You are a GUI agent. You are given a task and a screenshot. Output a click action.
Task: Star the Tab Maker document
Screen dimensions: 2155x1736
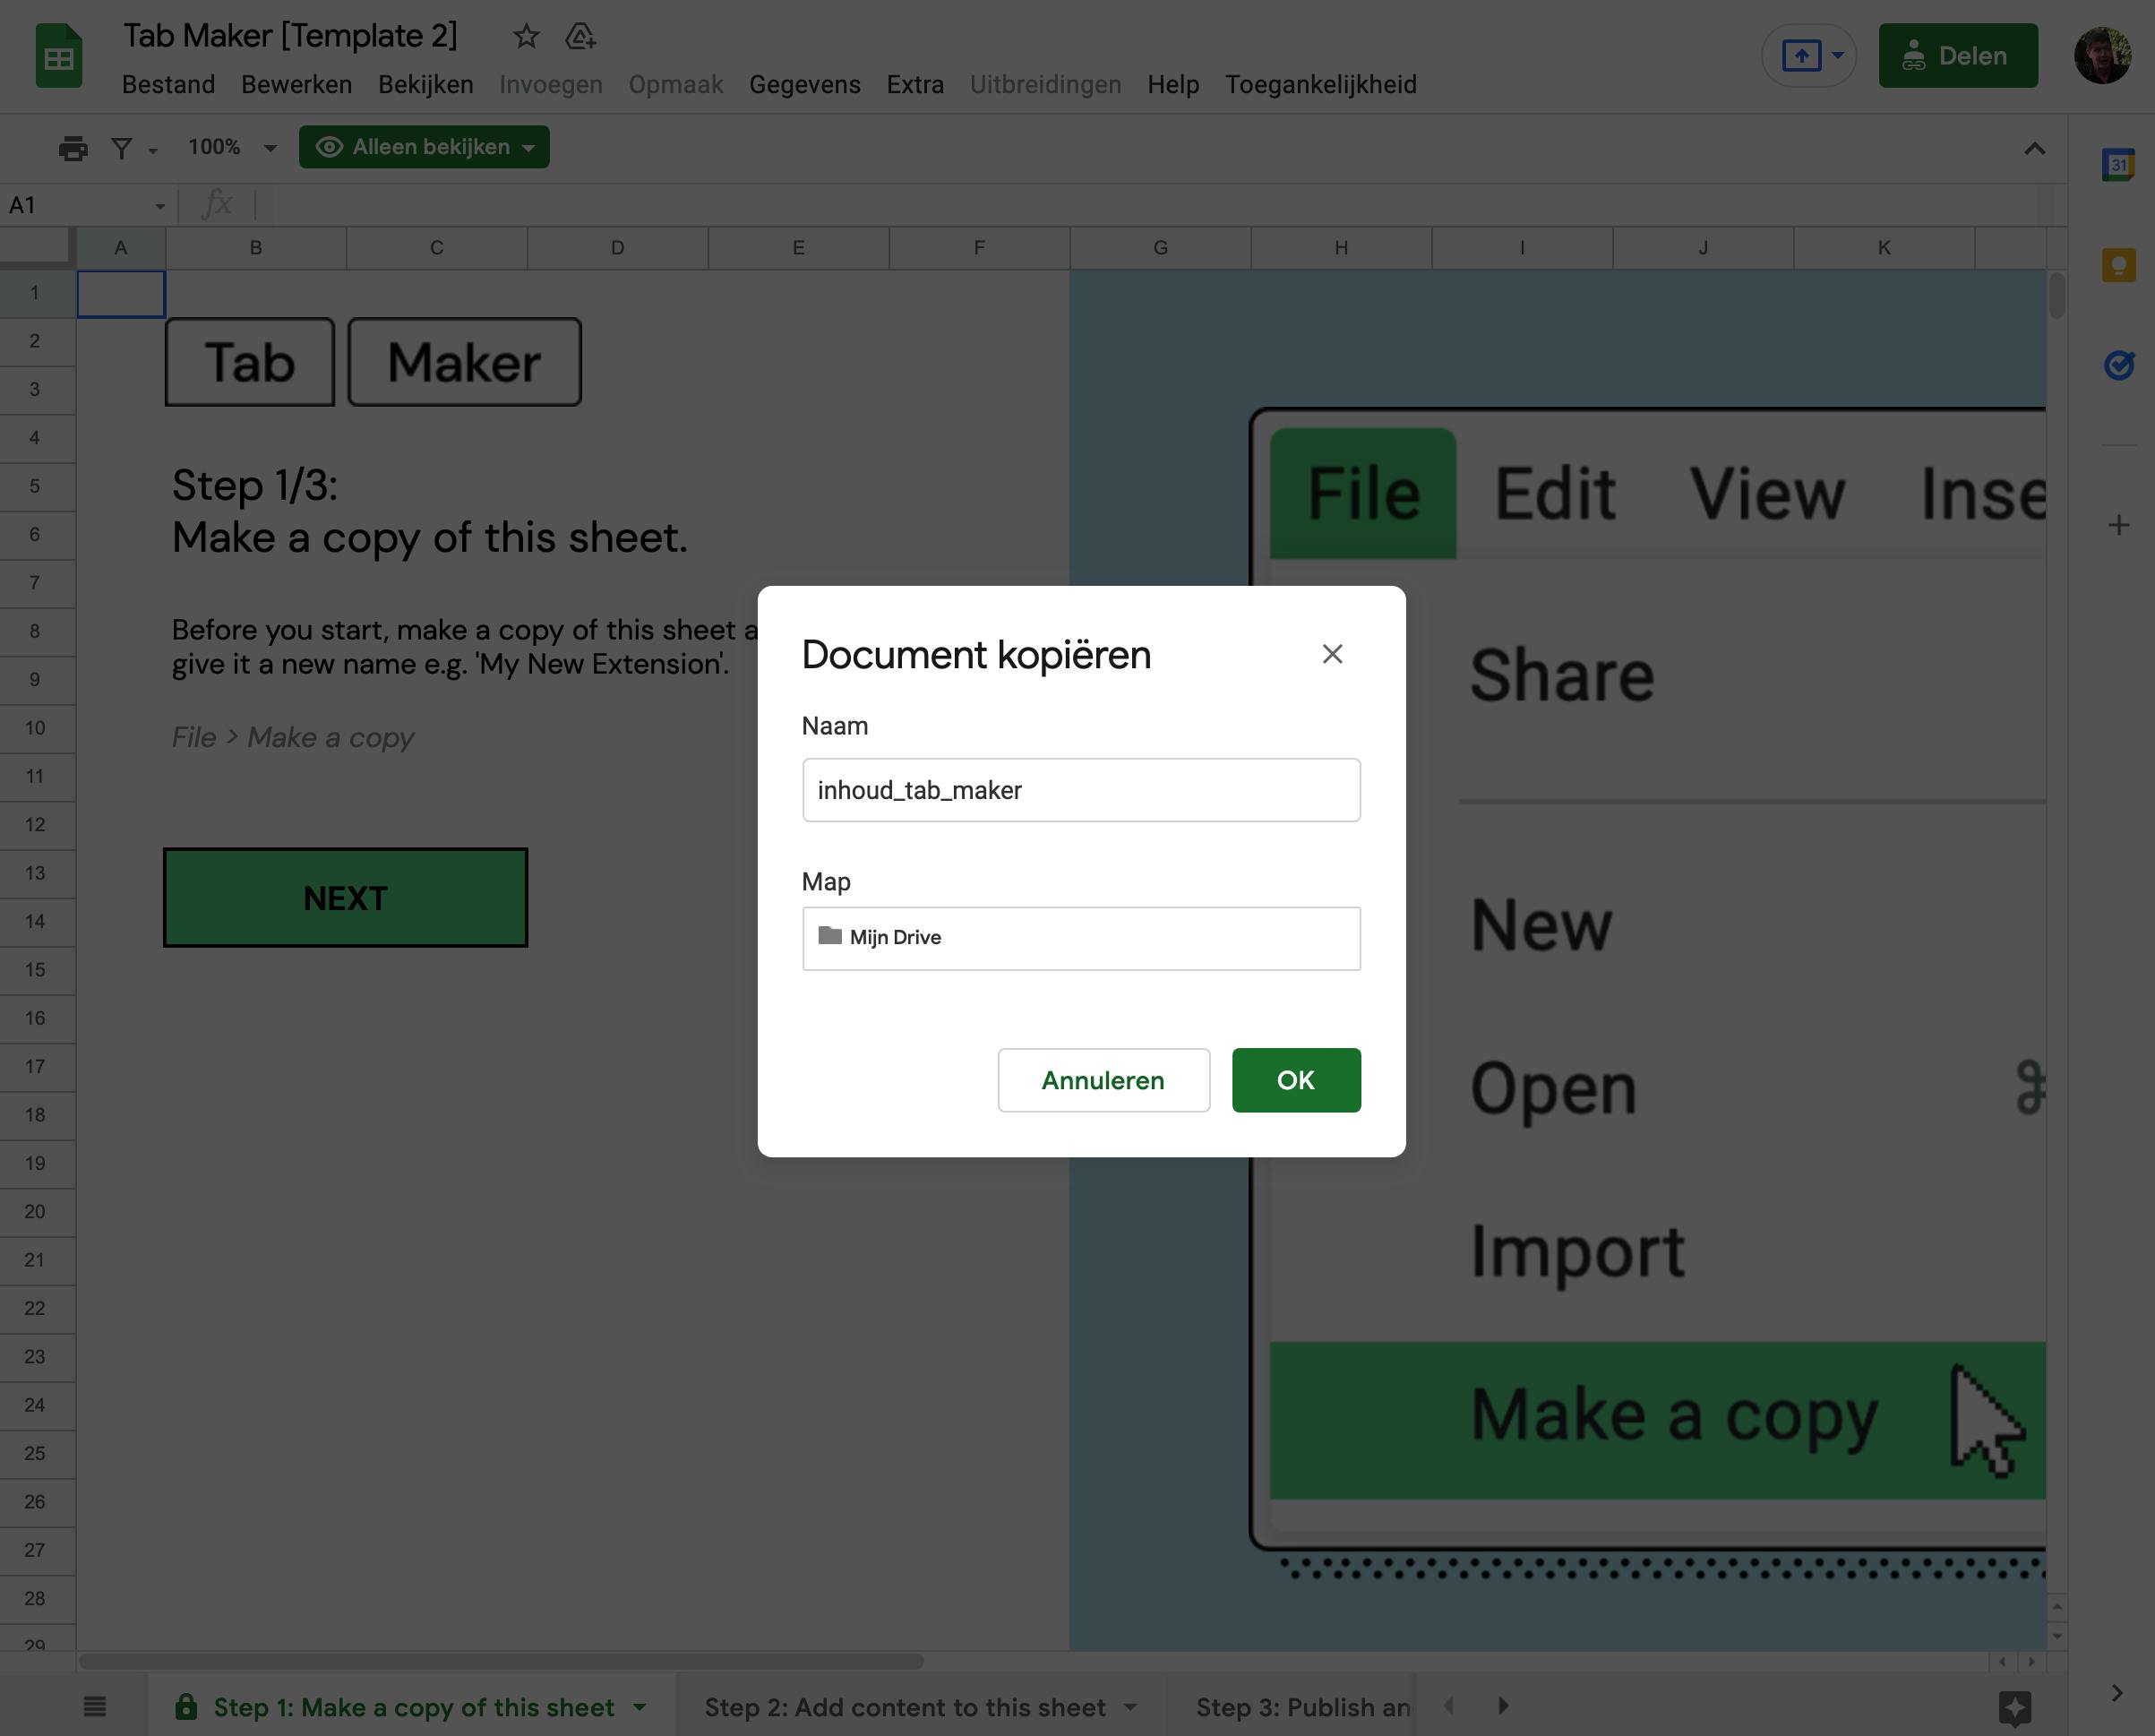(x=526, y=37)
